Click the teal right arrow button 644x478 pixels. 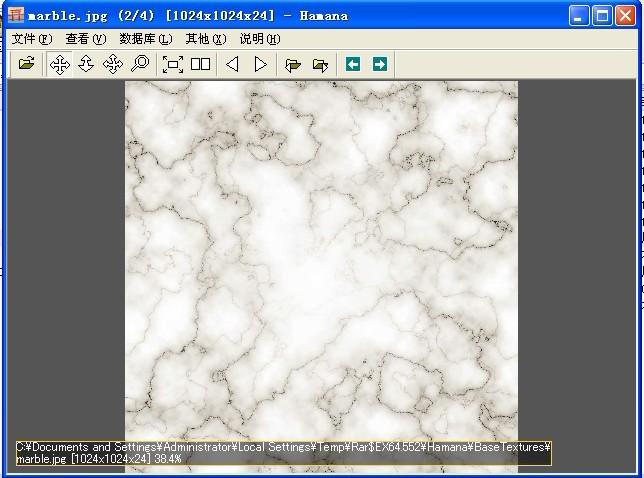click(x=380, y=64)
